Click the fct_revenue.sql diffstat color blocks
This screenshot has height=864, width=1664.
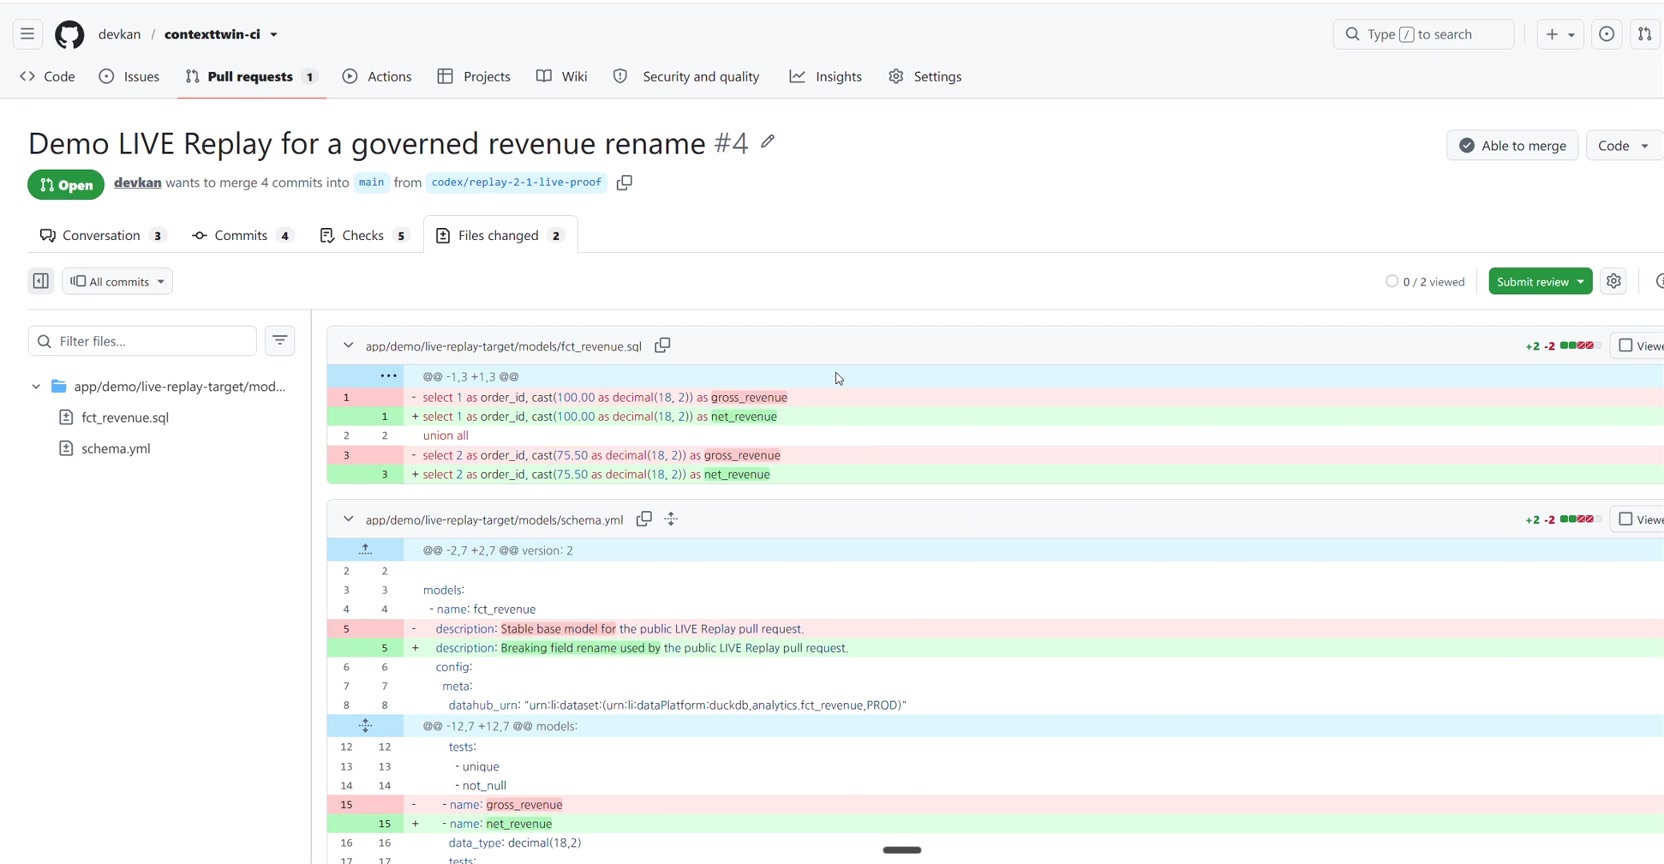tap(1581, 346)
